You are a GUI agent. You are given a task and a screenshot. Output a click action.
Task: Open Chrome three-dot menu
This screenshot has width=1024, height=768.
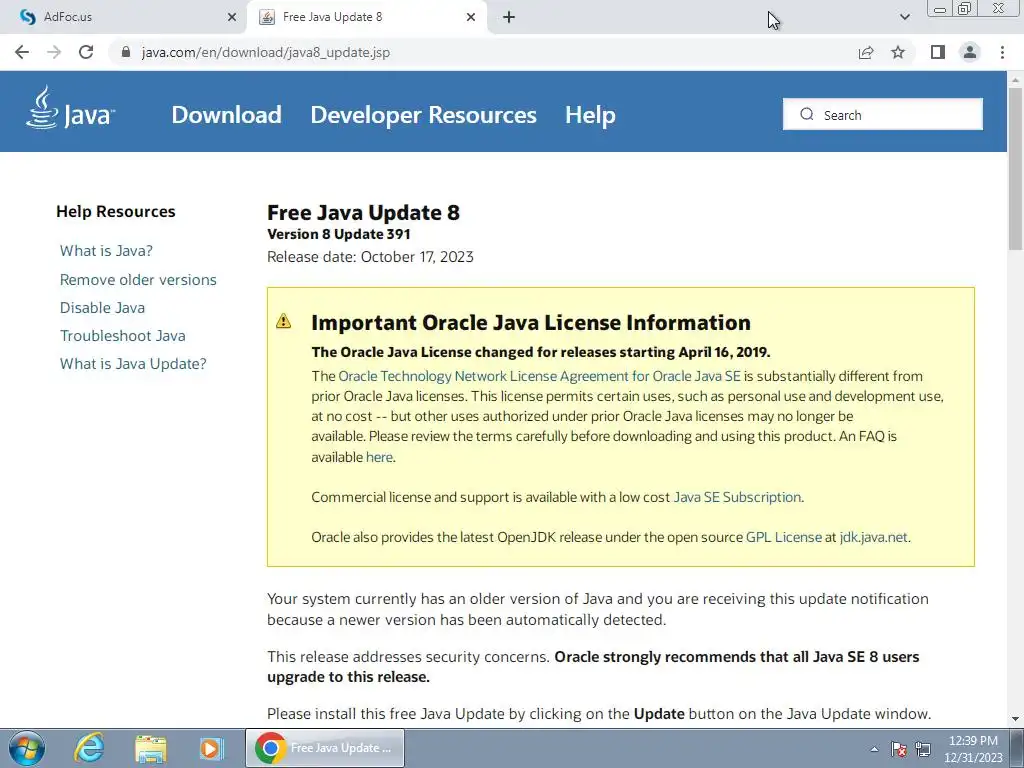[x=1002, y=52]
